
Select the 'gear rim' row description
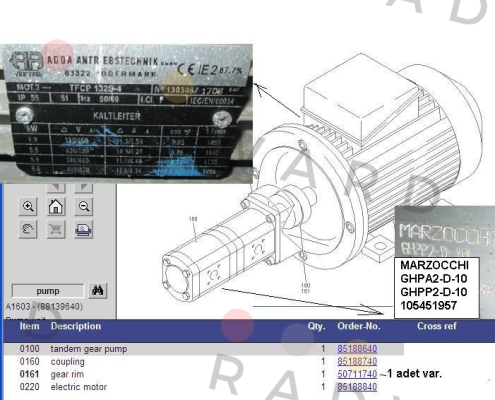[67, 374]
